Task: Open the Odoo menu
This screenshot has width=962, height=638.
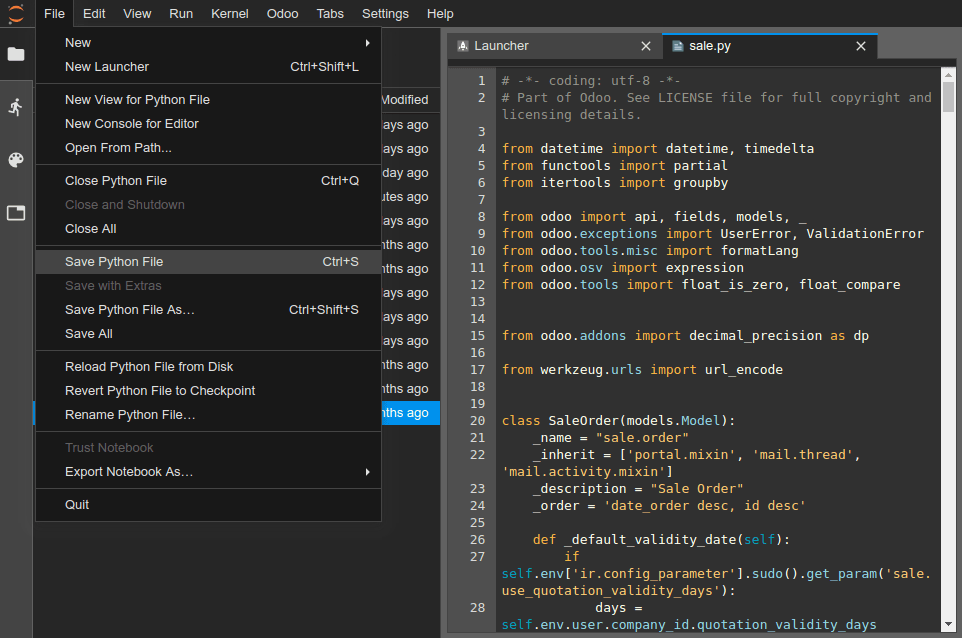Action: point(282,13)
